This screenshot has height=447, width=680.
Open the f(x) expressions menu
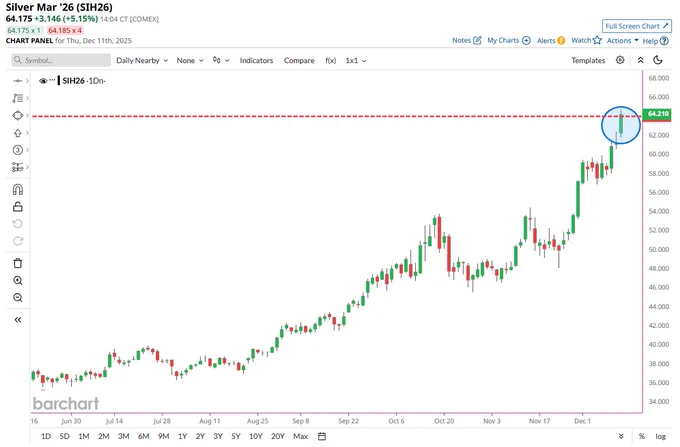(x=330, y=60)
